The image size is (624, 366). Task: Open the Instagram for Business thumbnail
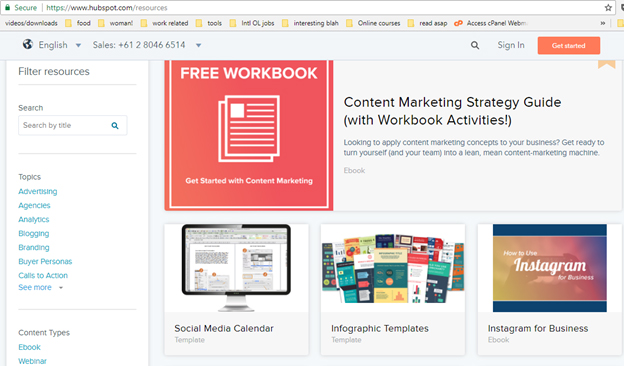[x=550, y=268]
